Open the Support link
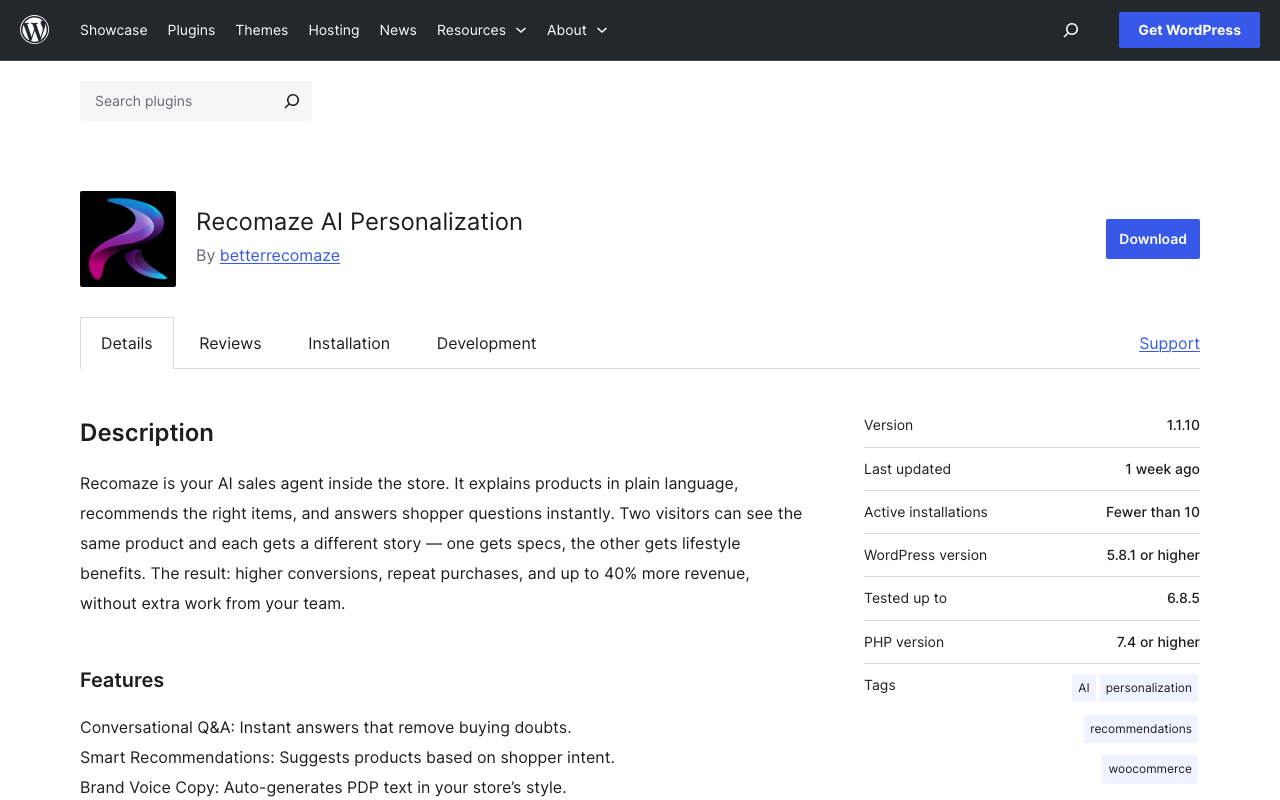Image resolution: width=1280 pixels, height=800 pixels. (1169, 343)
